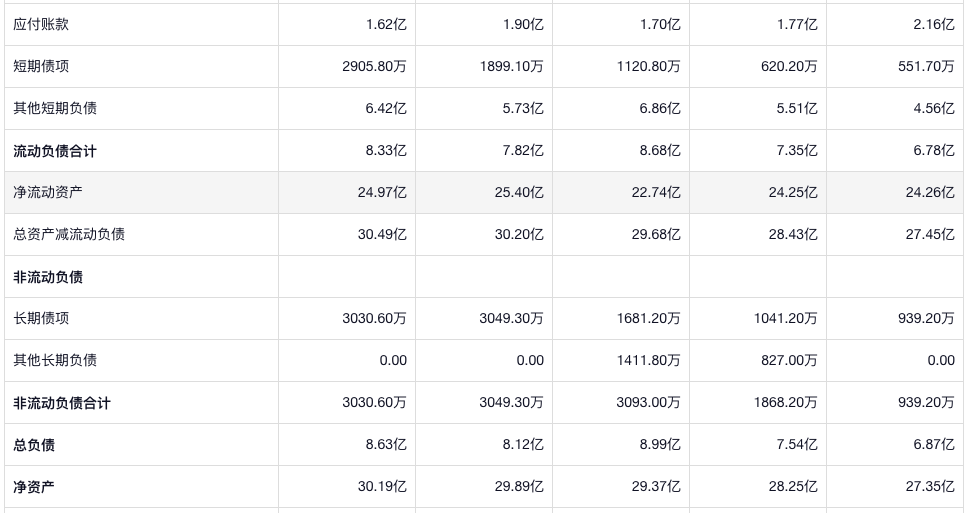Select the 30.19亿 净资产 value

pos(382,487)
